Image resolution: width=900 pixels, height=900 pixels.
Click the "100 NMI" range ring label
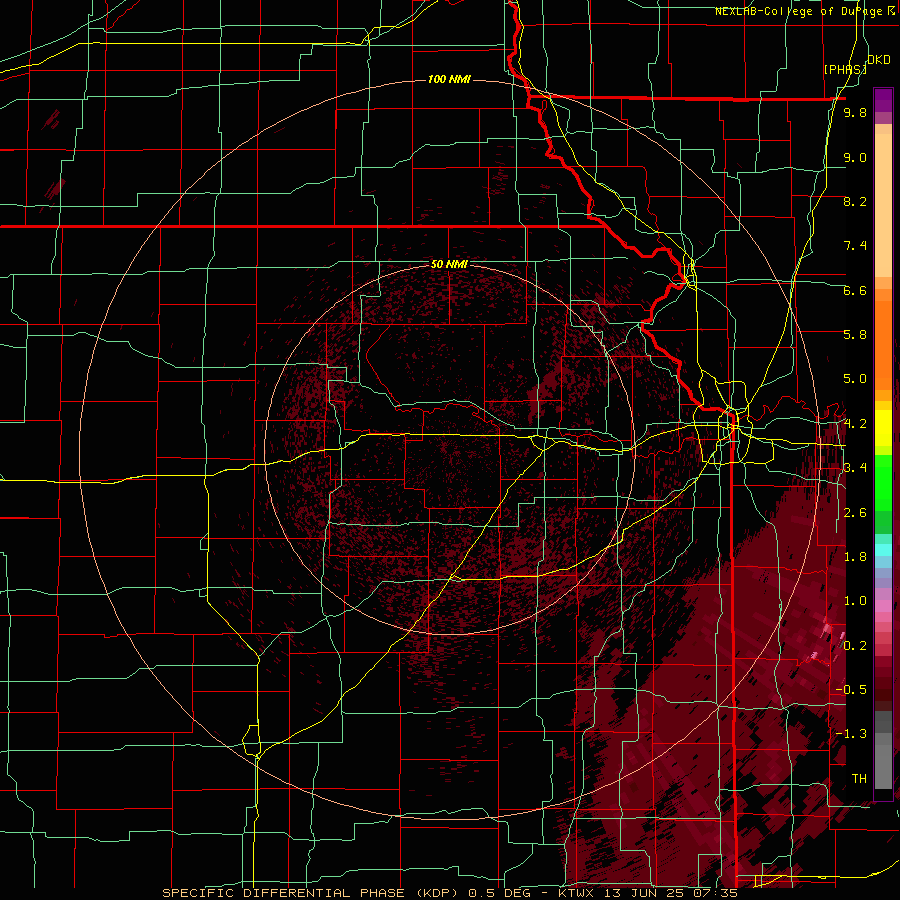click(x=449, y=79)
